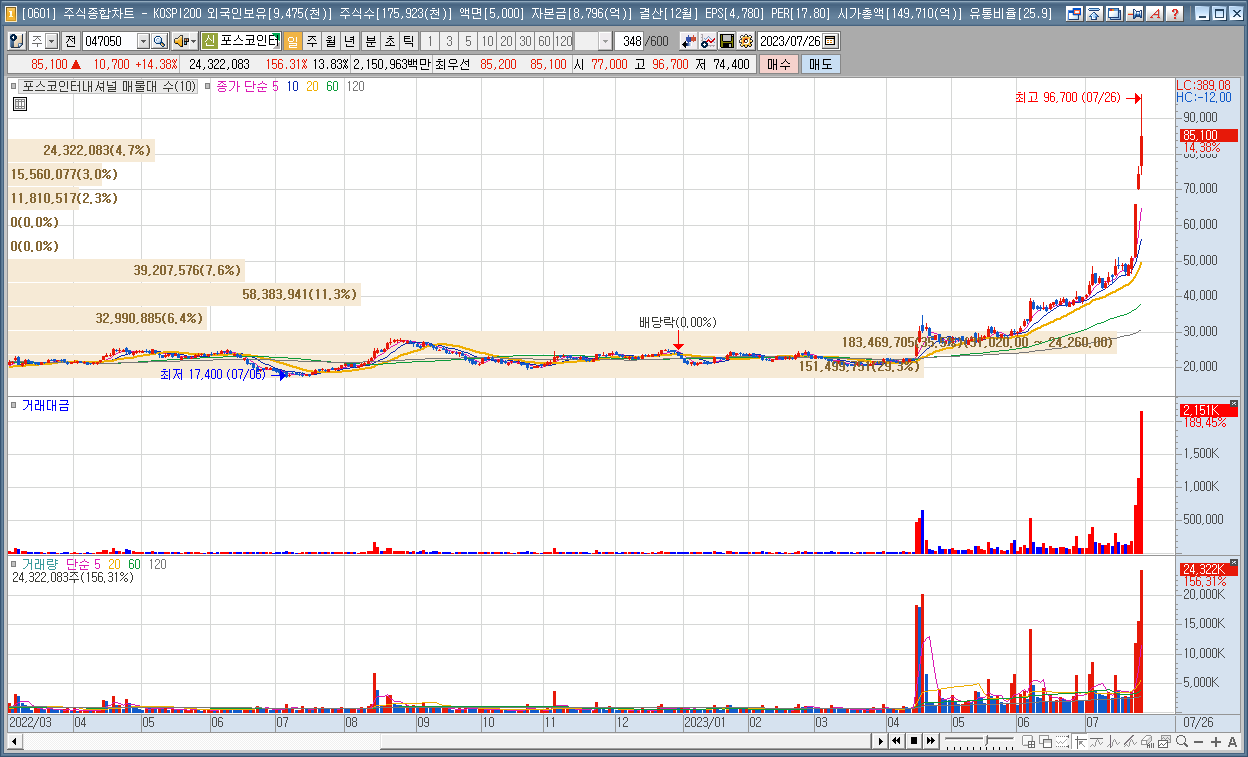Close the 거래량 panel with small x
The height and width of the screenshot is (757, 1248).
pos(1234,563)
